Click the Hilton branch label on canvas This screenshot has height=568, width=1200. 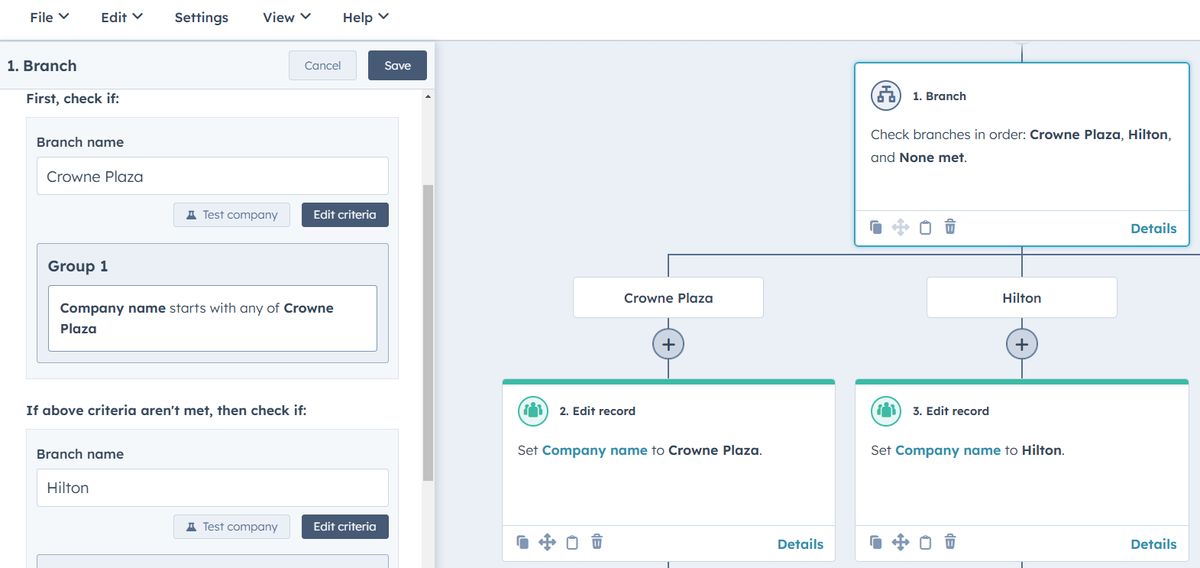point(1021,298)
